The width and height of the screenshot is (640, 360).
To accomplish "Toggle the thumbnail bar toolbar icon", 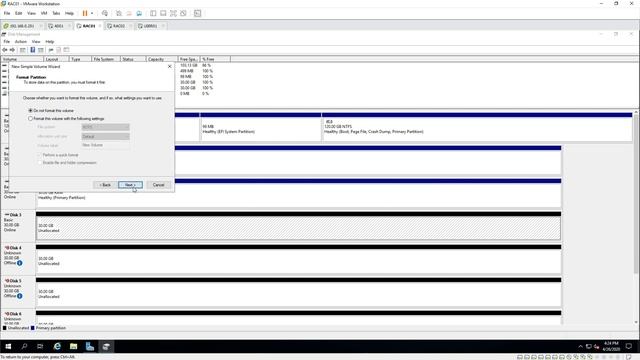I will point(163,13).
